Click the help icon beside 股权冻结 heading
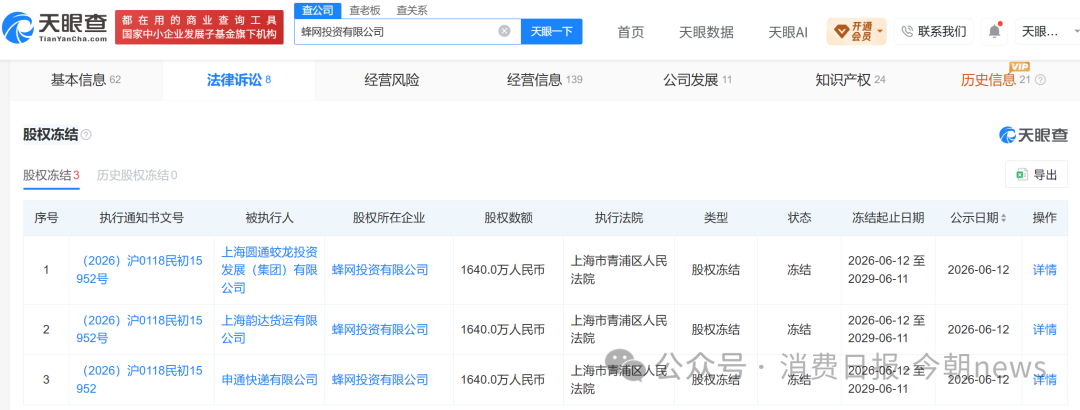The image size is (1080, 410). (86, 134)
